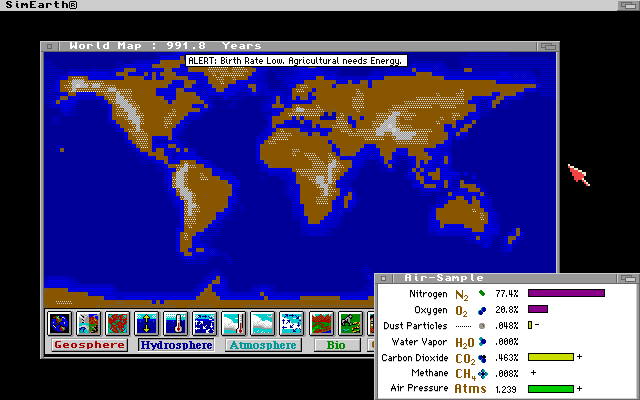Image resolution: width=640 pixels, height=400 pixels.
Task: Click the SimEarth screen title text
Action: pos(41,5)
